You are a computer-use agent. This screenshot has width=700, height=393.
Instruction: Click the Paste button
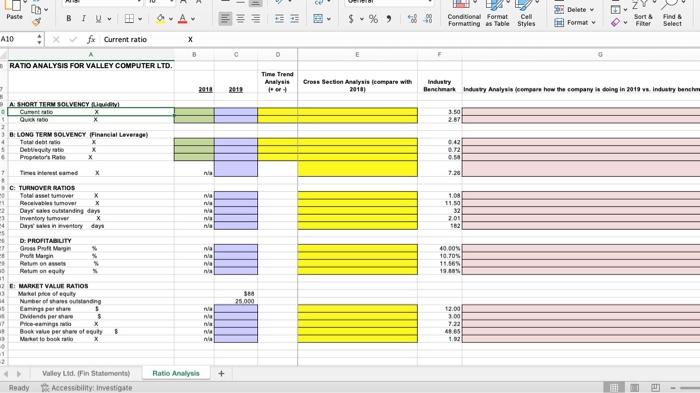click(14, 11)
